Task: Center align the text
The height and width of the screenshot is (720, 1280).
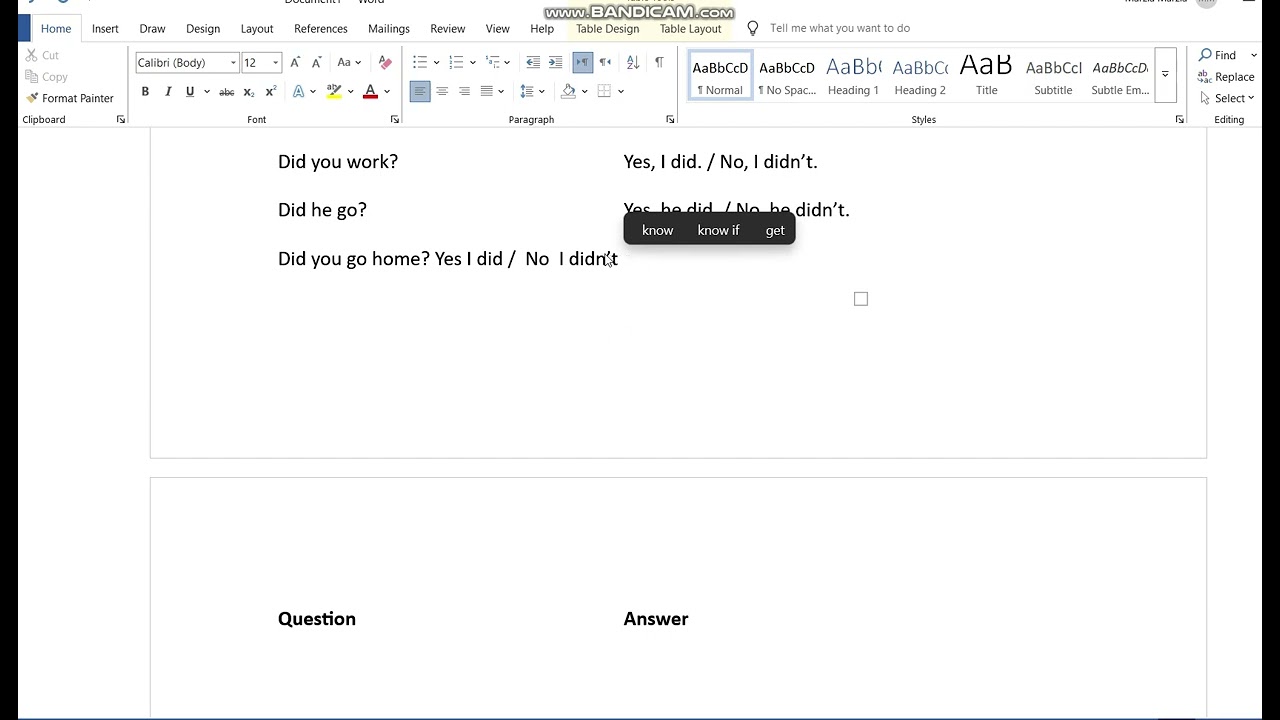Action: click(x=442, y=91)
